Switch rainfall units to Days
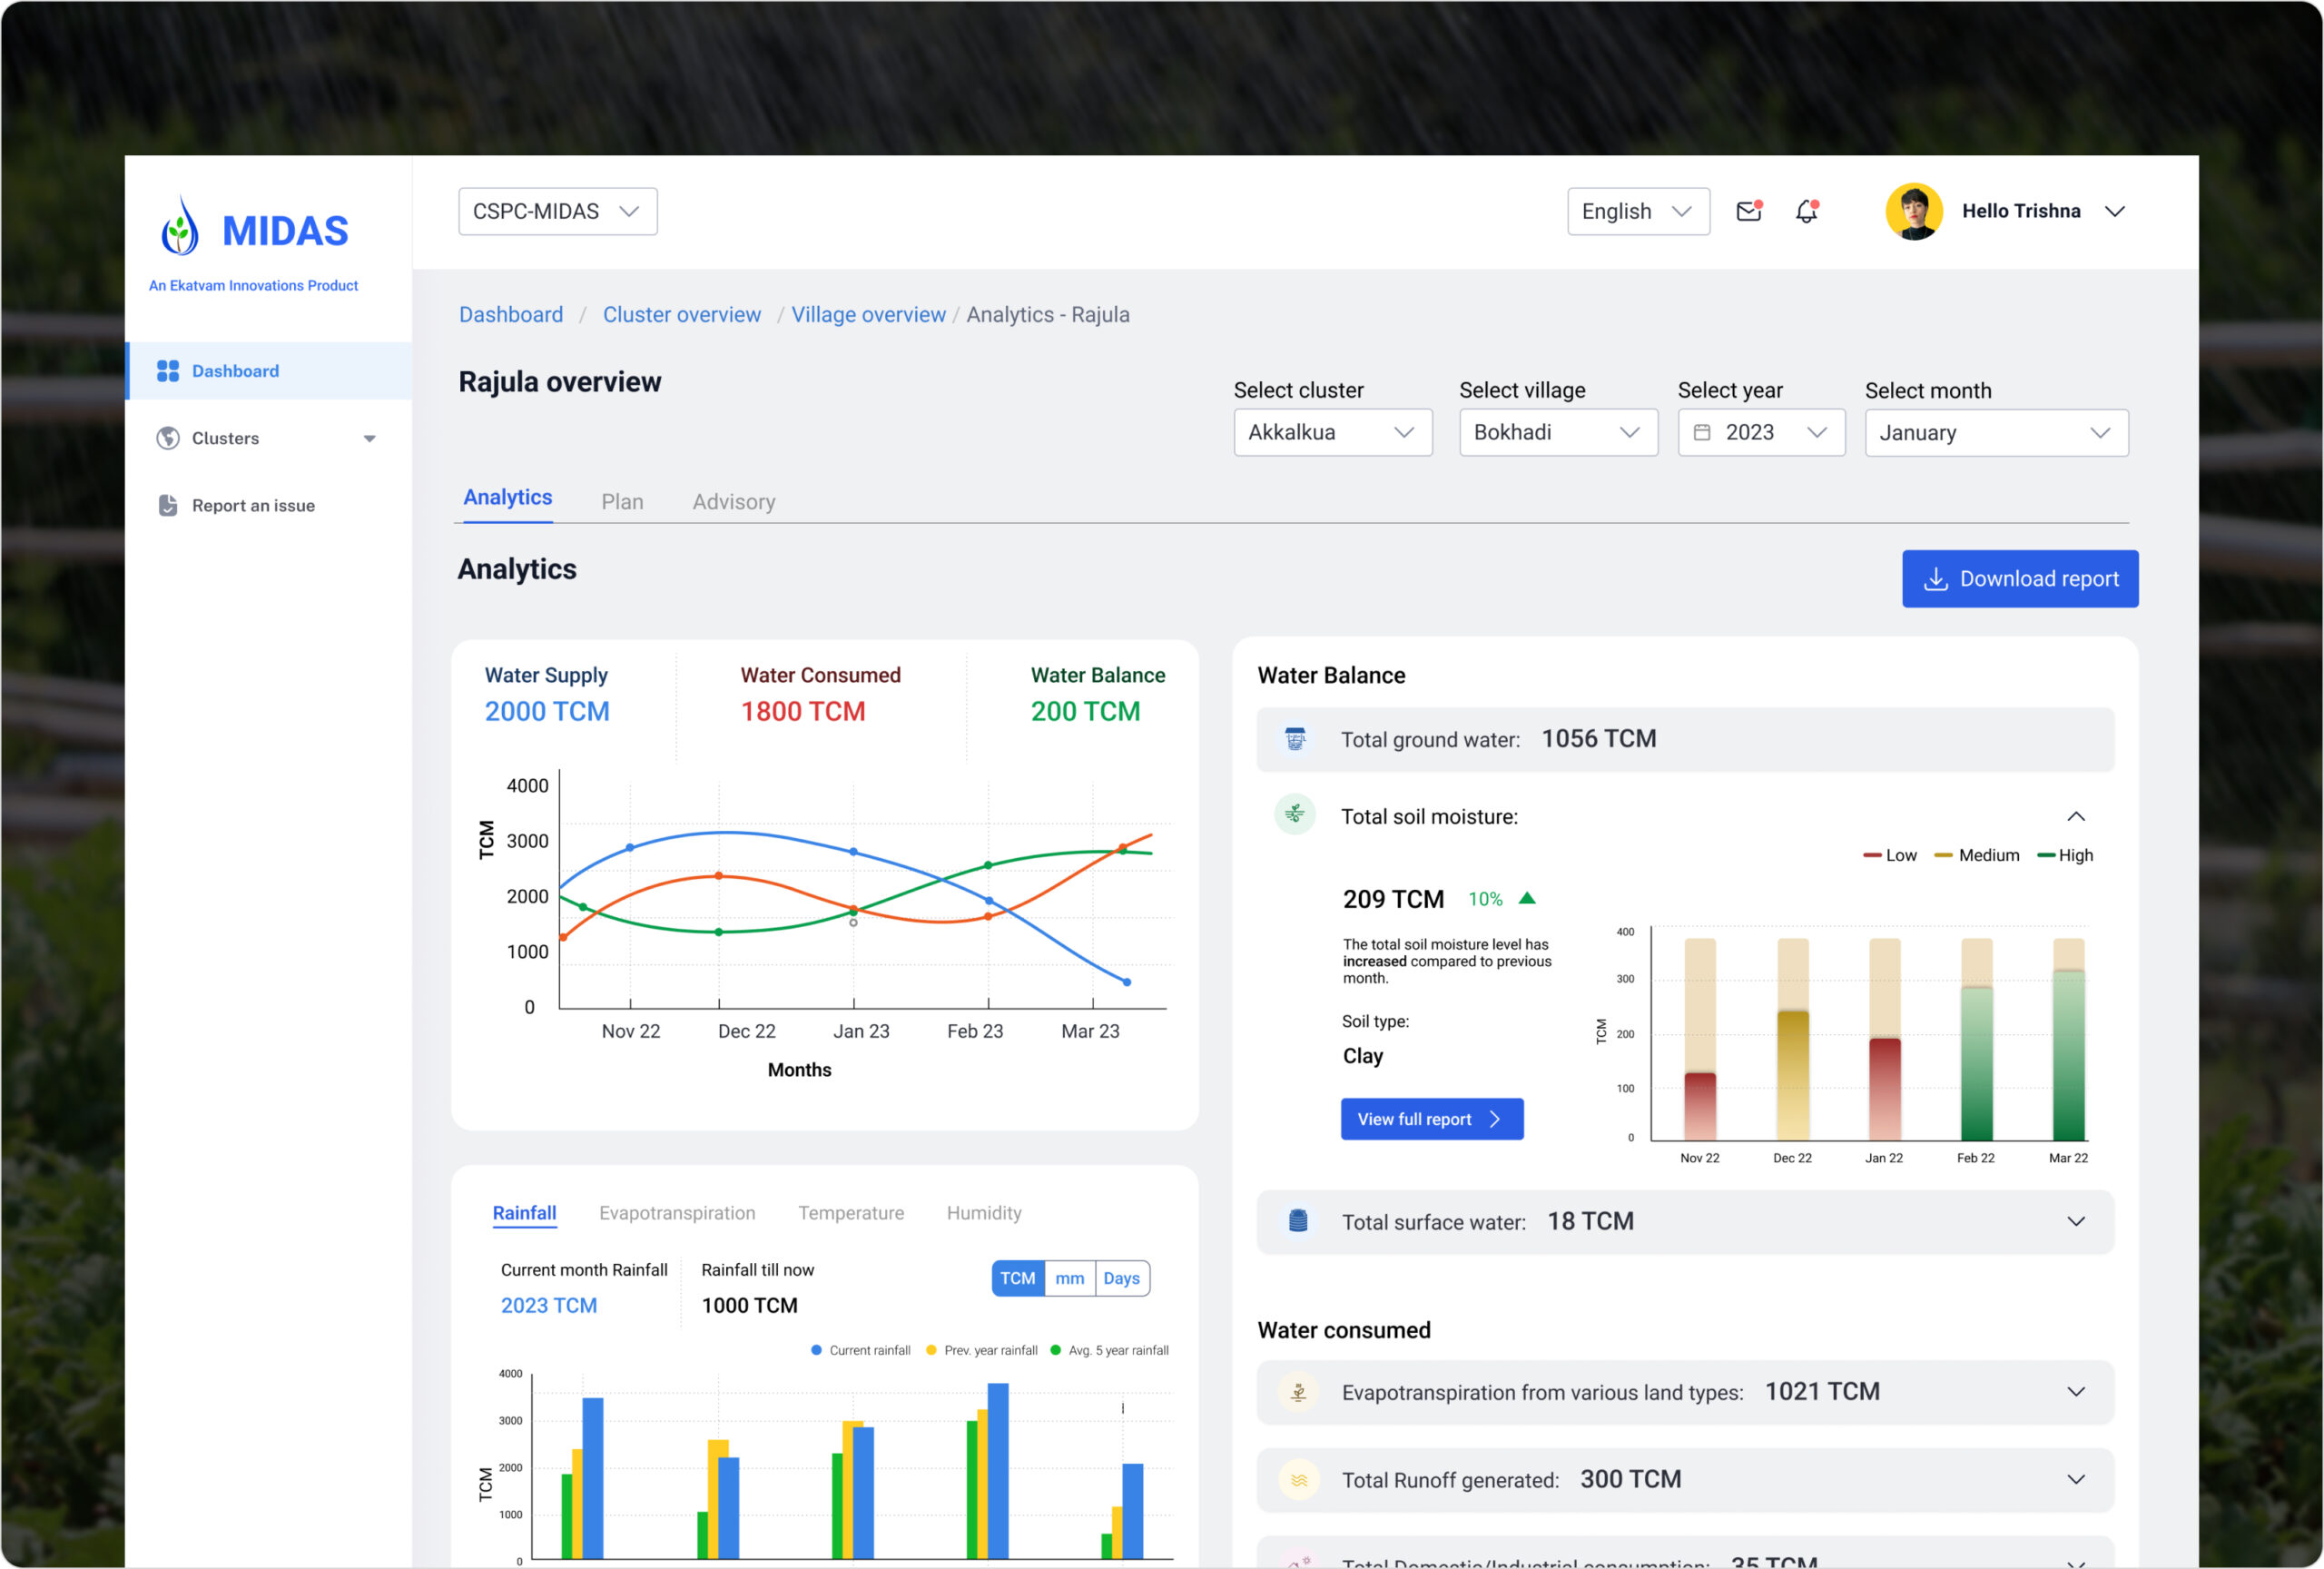The height and width of the screenshot is (1569, 2324). coord(1121,1278)
